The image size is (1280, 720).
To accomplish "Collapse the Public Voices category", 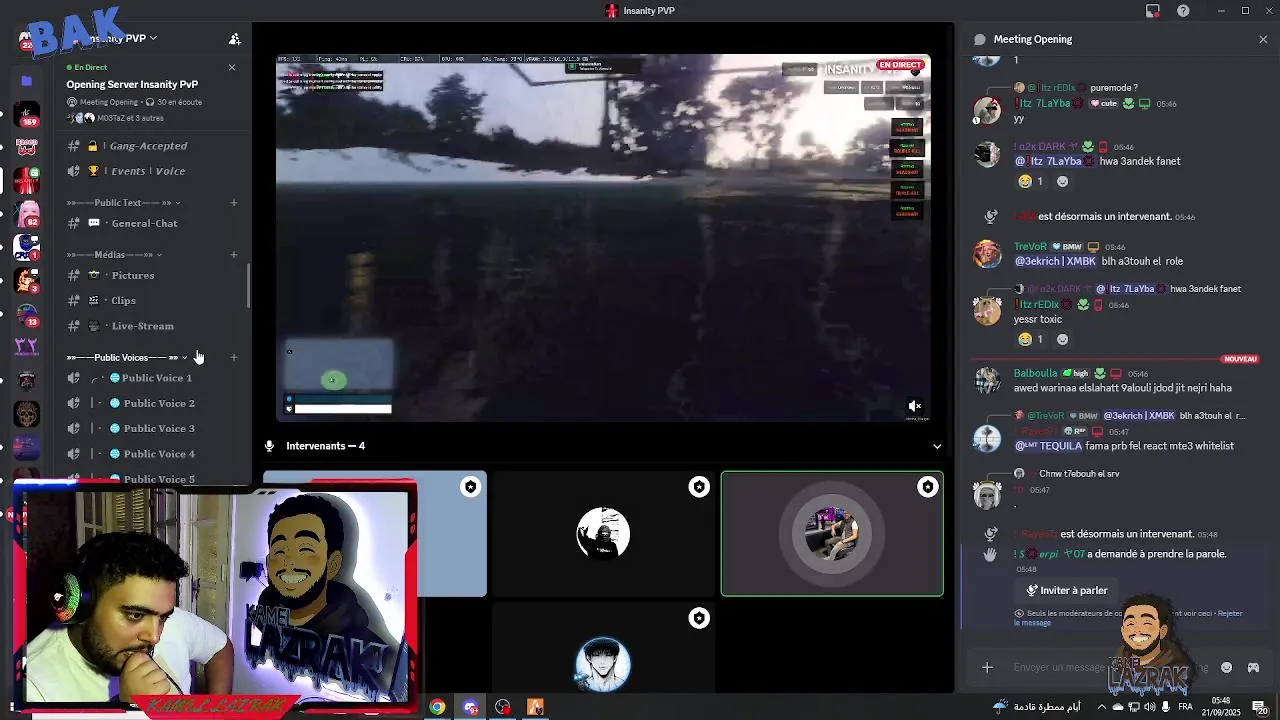I will (x=127, y=358).
